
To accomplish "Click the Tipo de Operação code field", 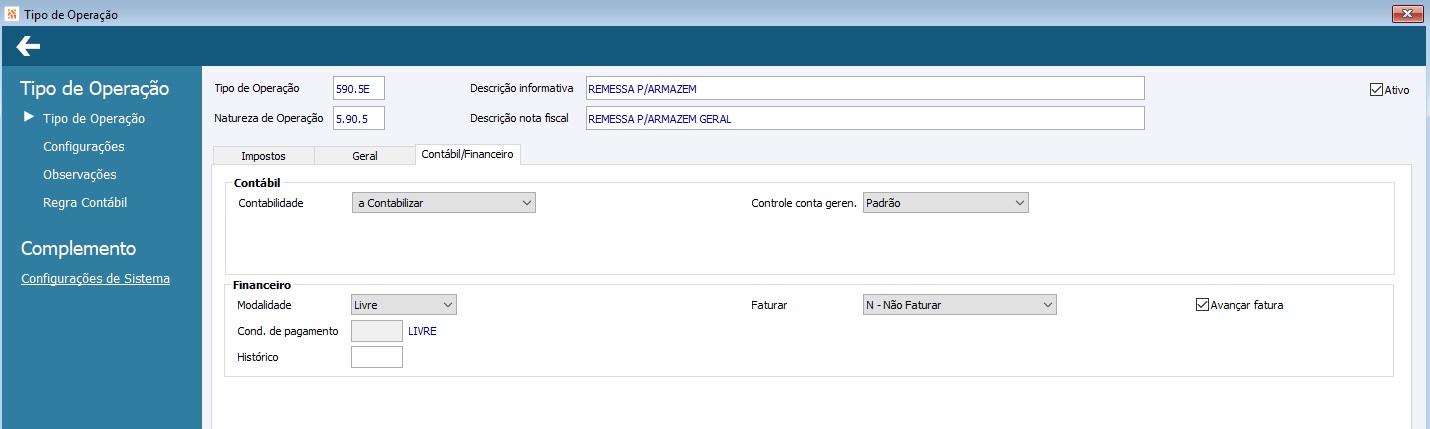I will [358, 88].
